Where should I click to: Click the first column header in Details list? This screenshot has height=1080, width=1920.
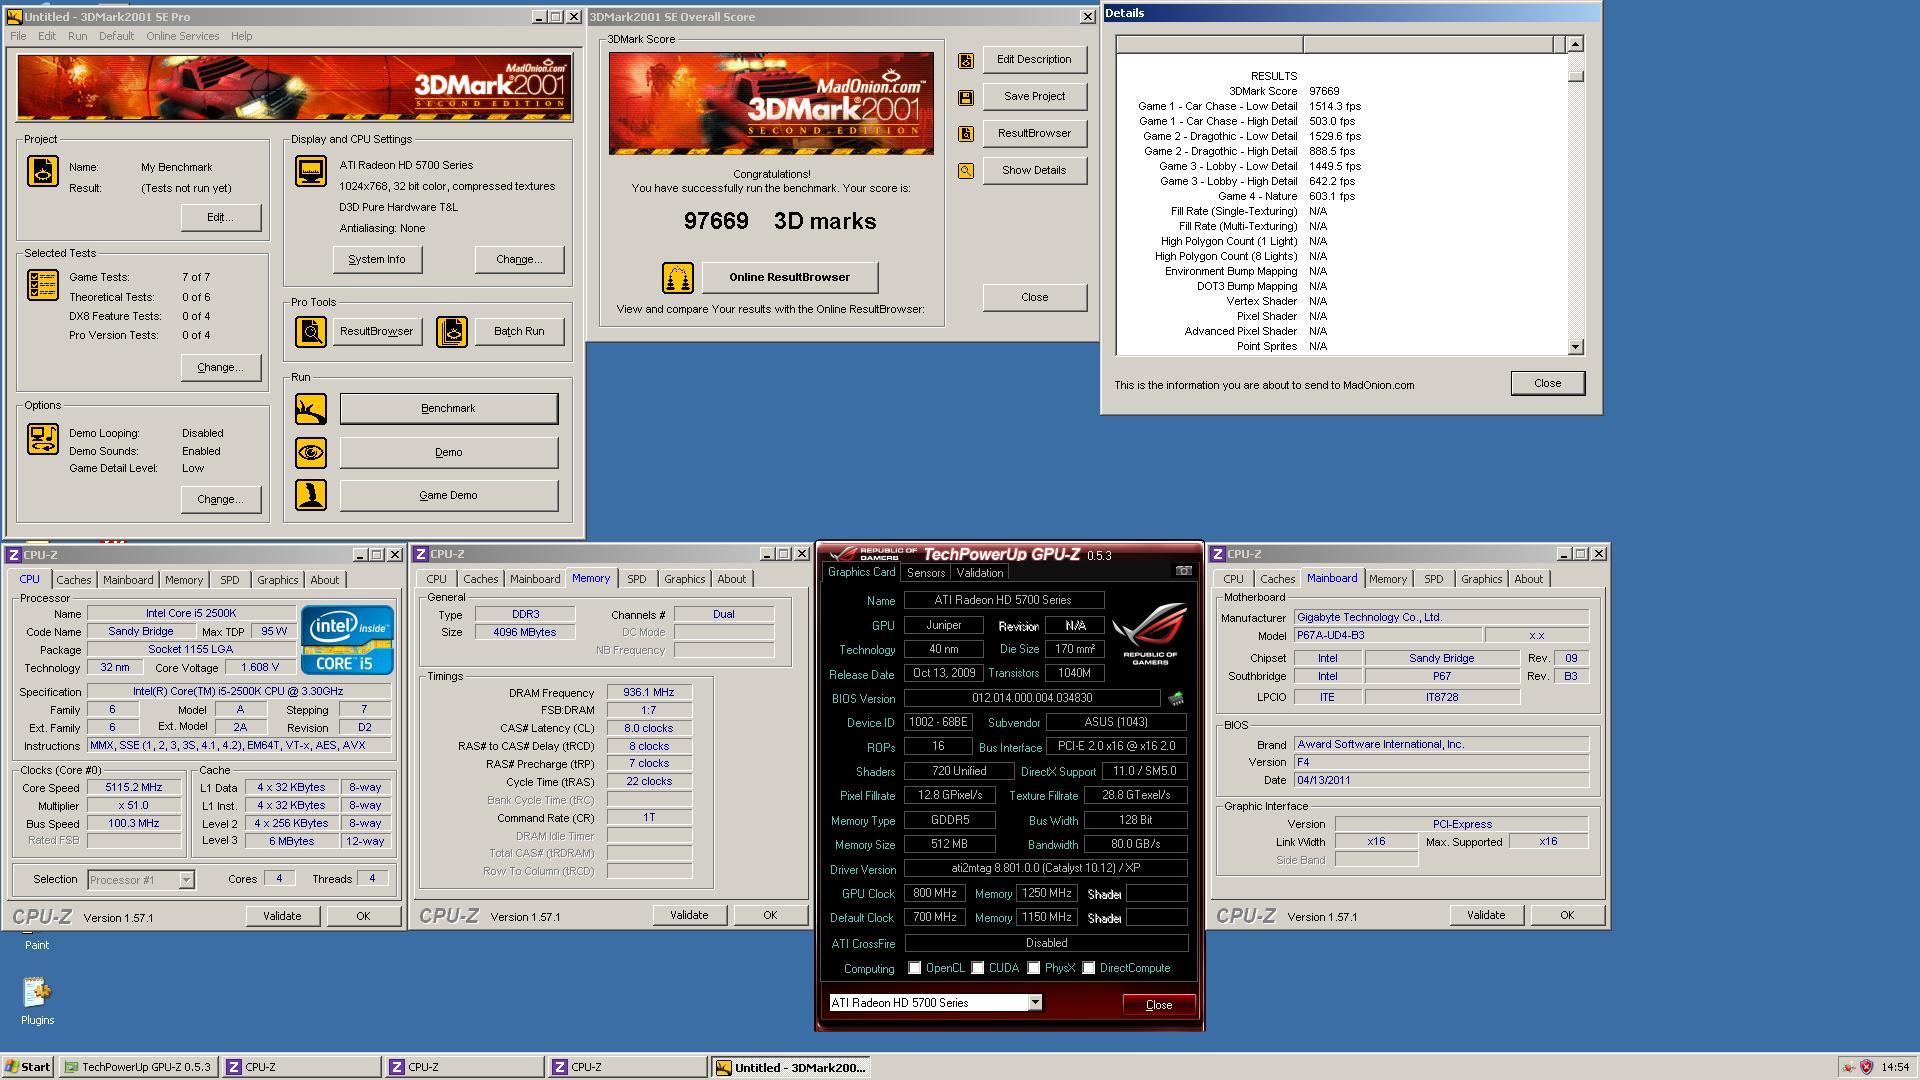[1209, 44]
